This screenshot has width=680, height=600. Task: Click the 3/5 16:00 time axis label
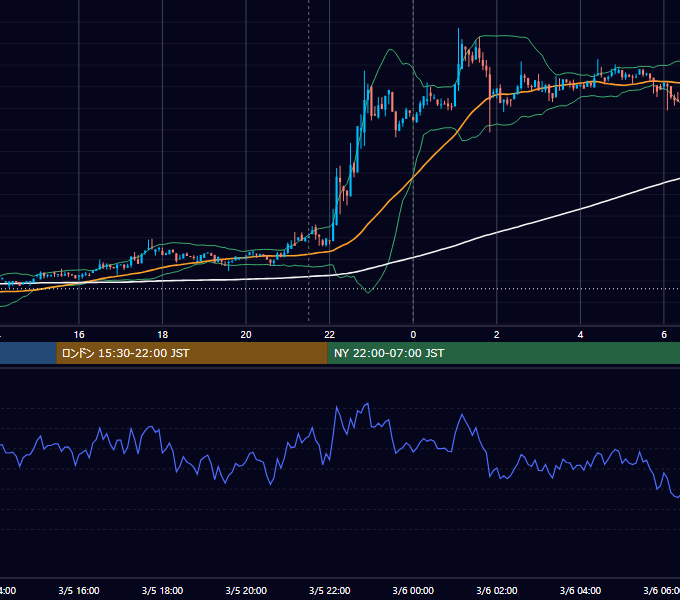(79, 590)
